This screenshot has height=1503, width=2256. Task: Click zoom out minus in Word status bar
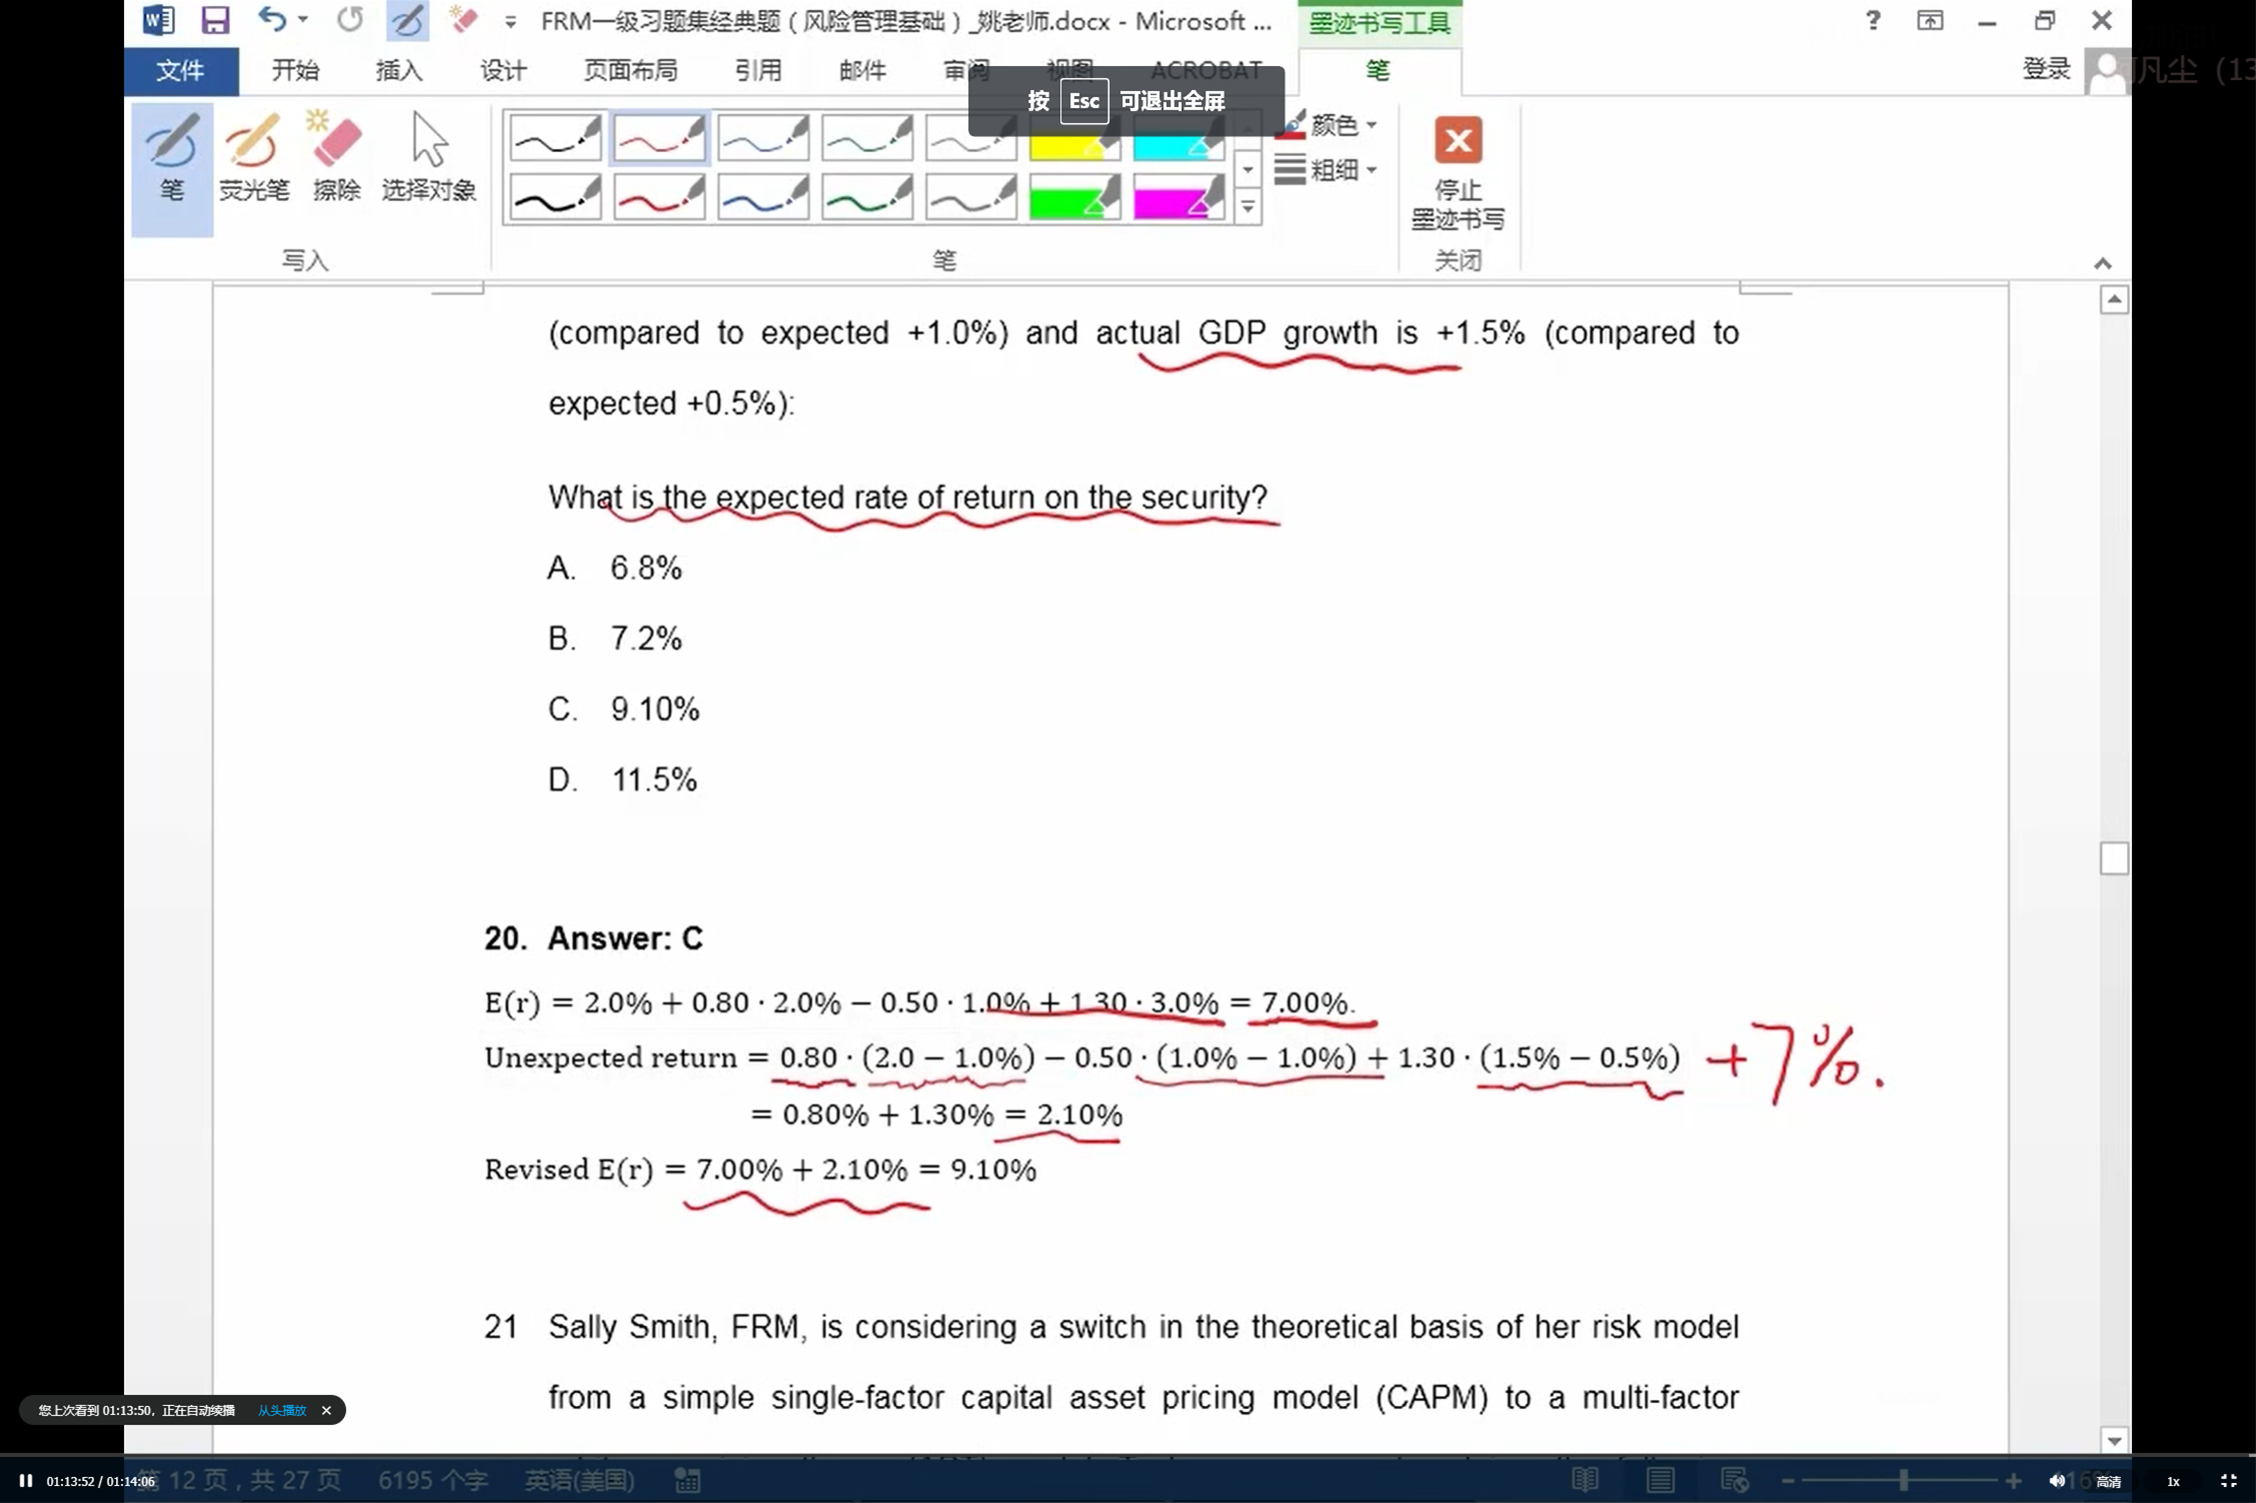pyautogui.click(x=1788, y=1480)
